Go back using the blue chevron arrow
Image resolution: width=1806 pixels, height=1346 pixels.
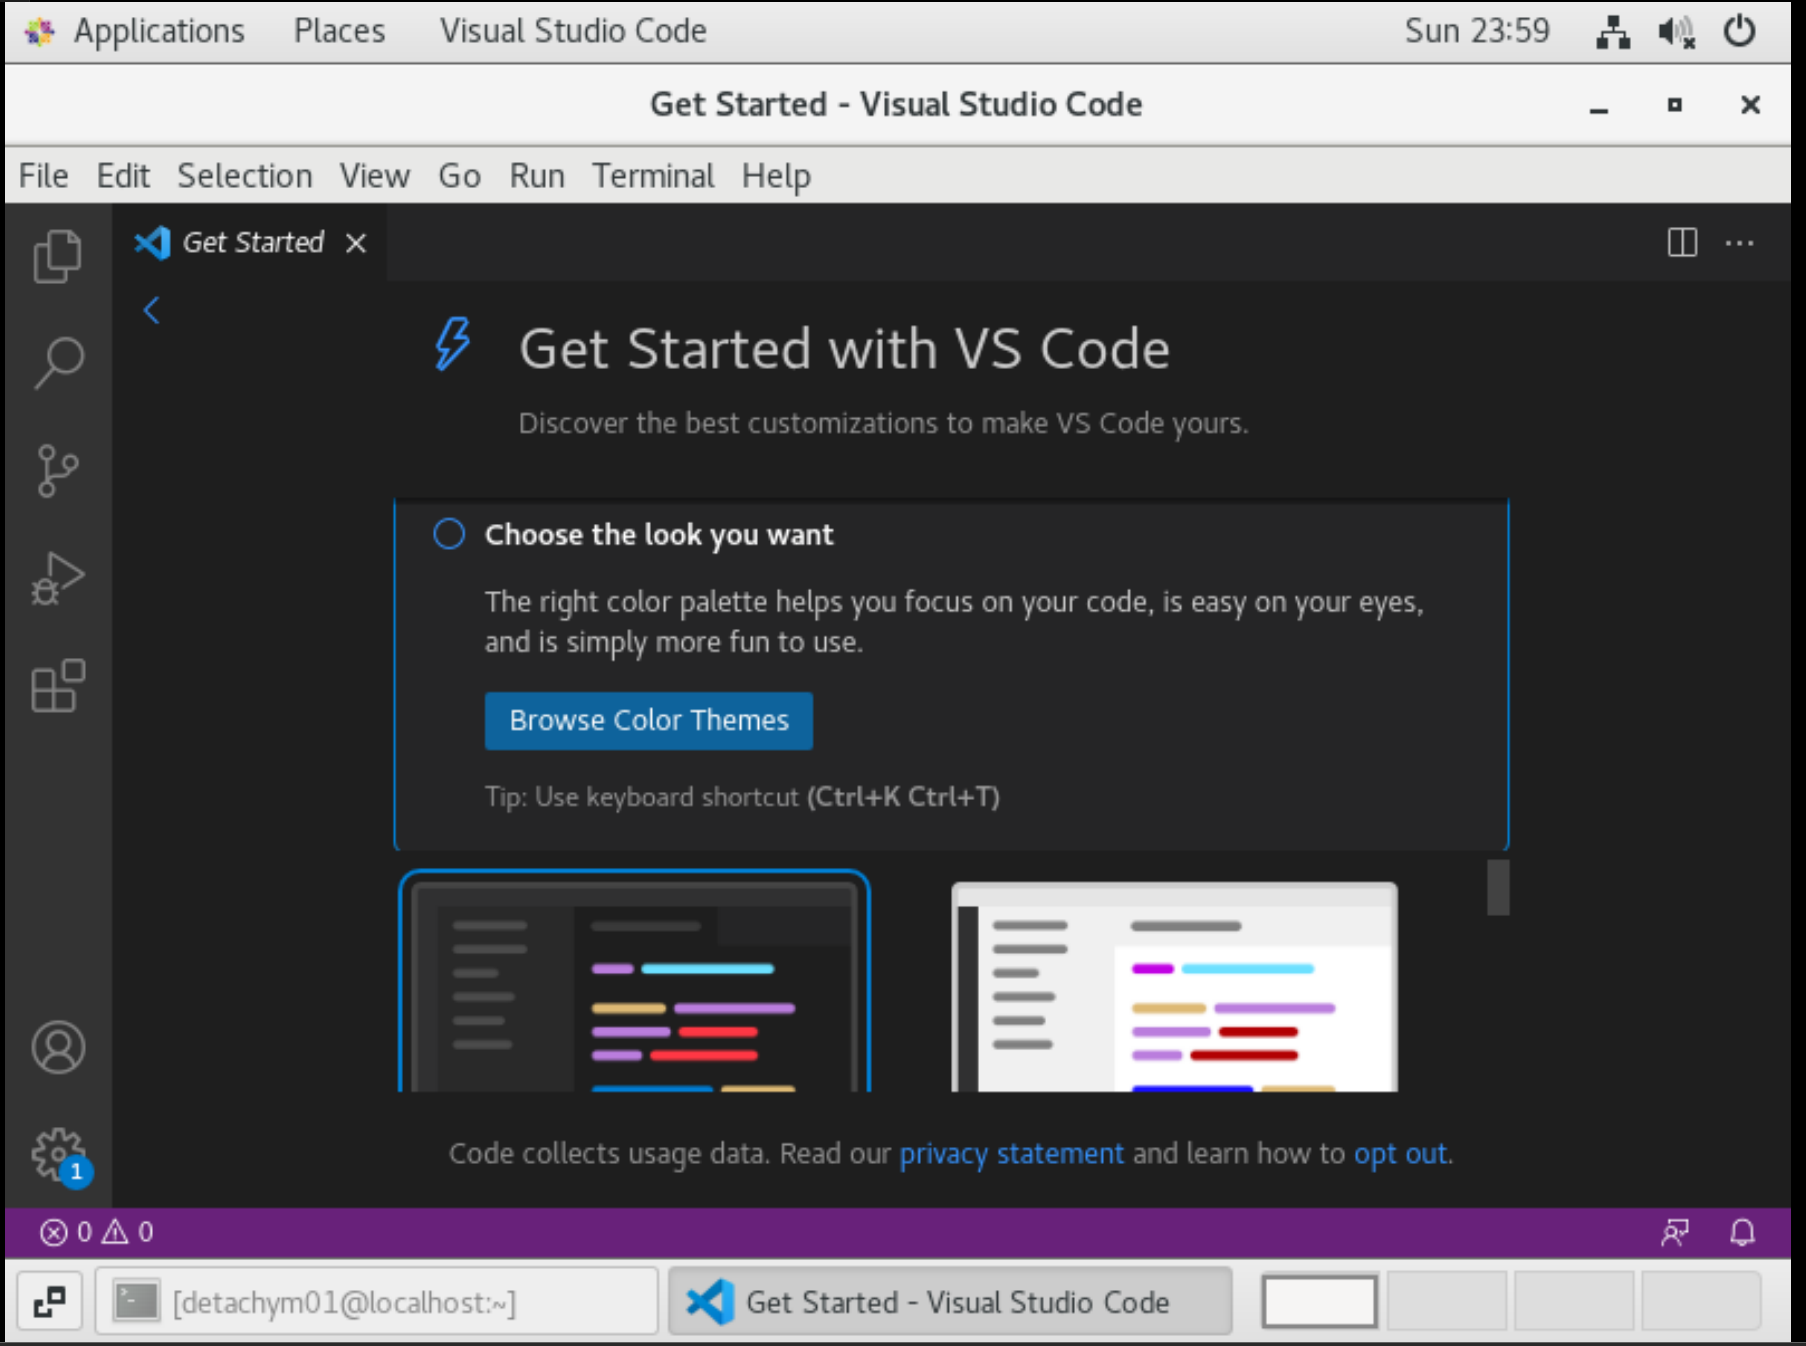151,310
